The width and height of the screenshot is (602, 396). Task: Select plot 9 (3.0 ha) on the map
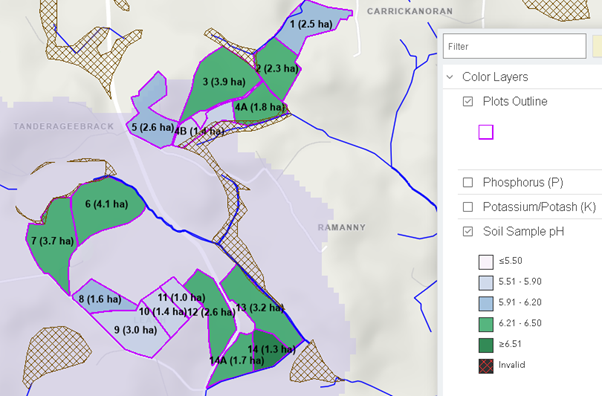135,330
